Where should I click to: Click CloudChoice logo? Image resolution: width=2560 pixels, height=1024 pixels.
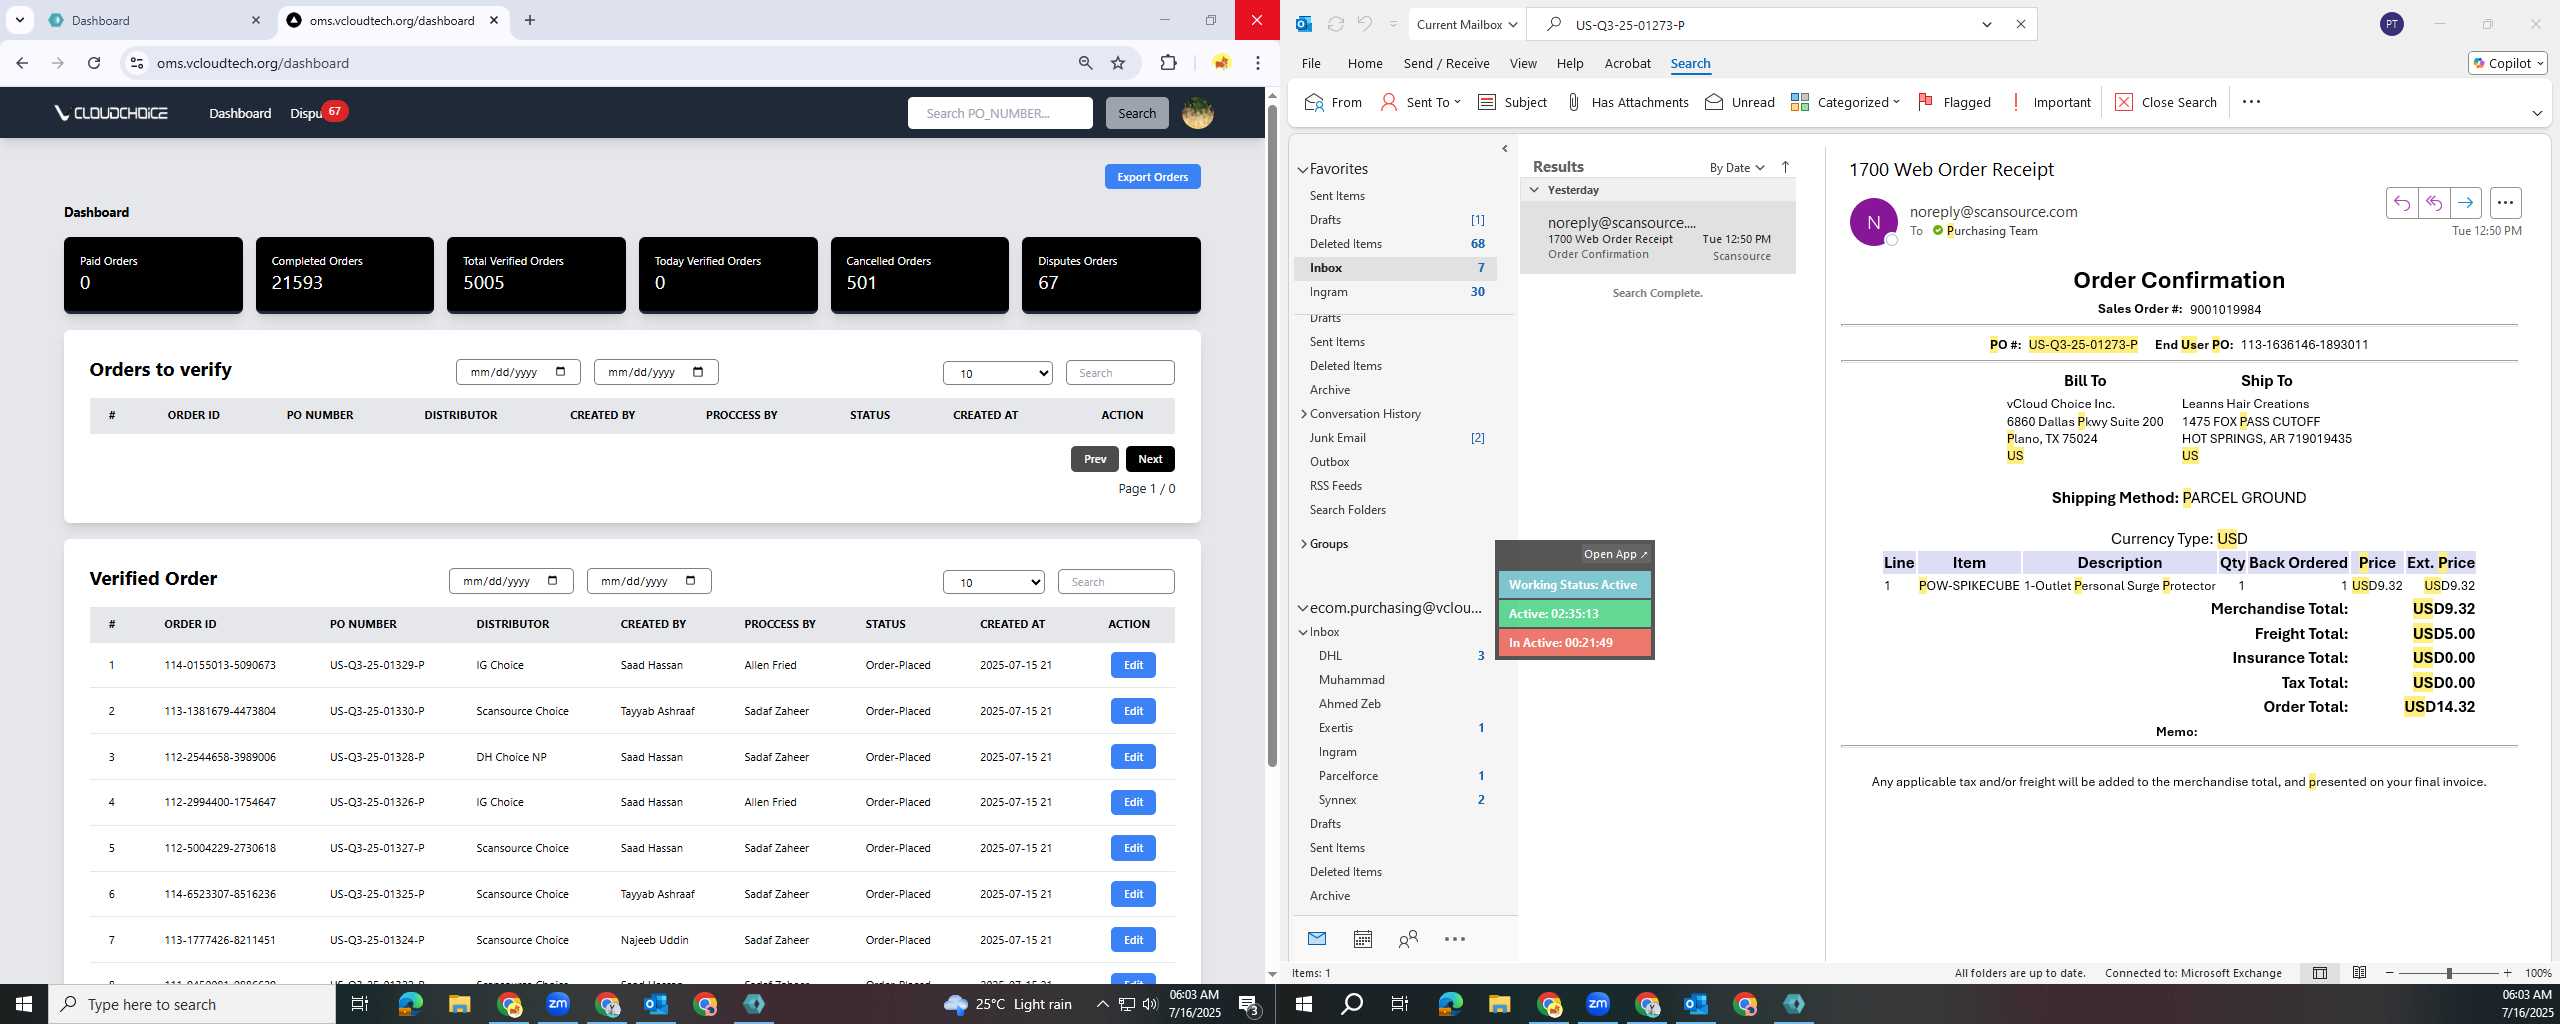click(111, 113)
